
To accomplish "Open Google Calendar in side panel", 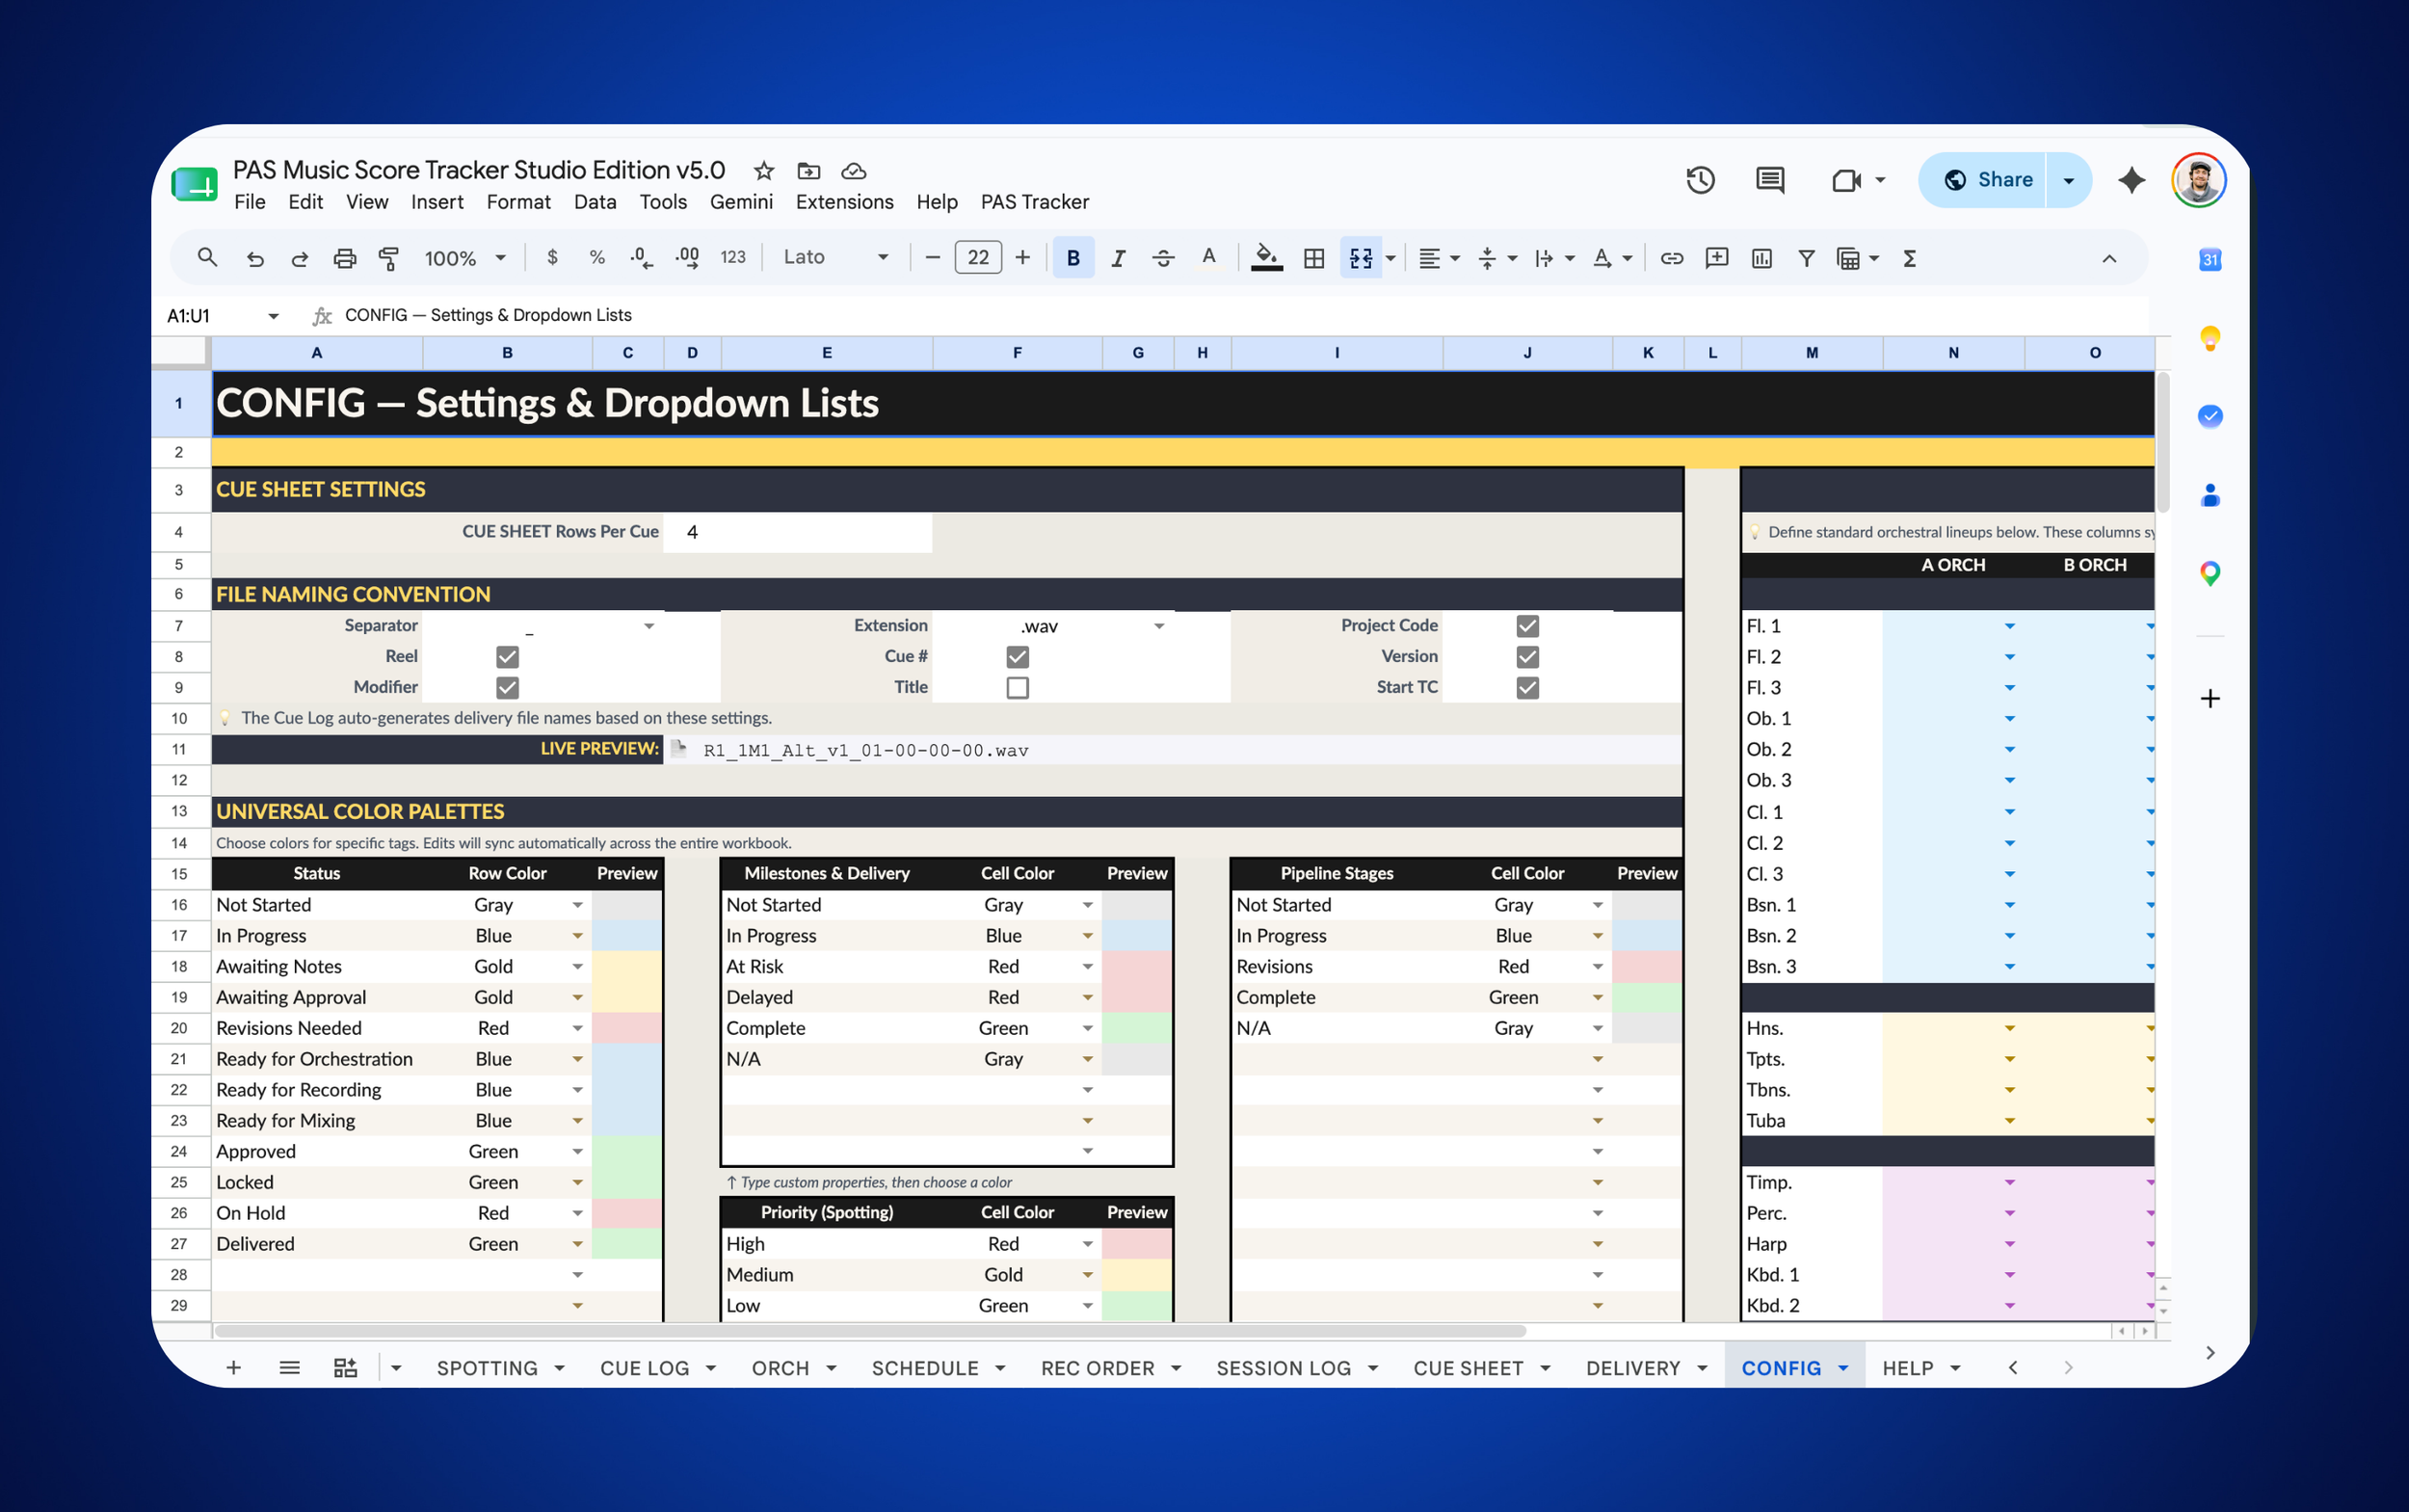I will (2210, 260).
